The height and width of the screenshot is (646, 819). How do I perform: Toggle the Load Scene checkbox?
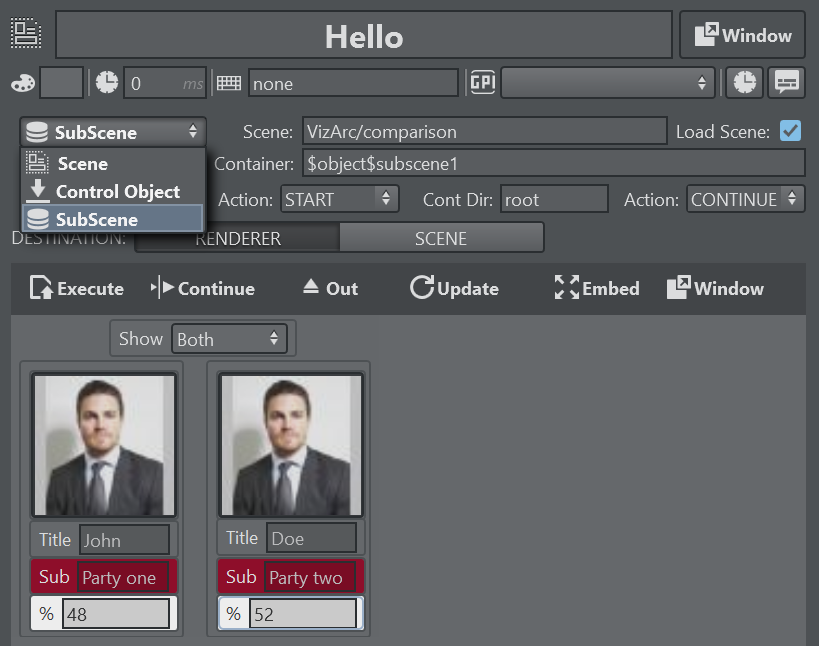click(790, 131)
